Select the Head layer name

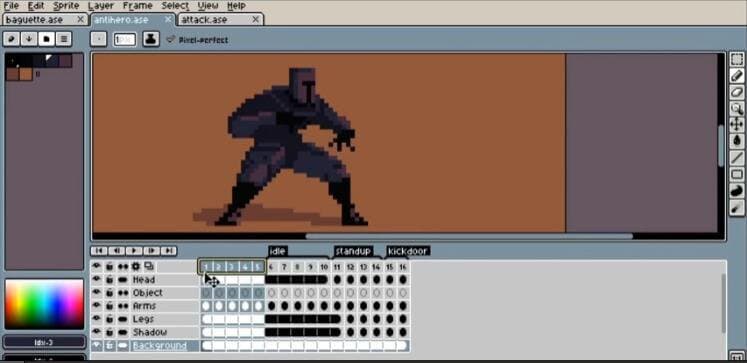(x=144, y=280)
